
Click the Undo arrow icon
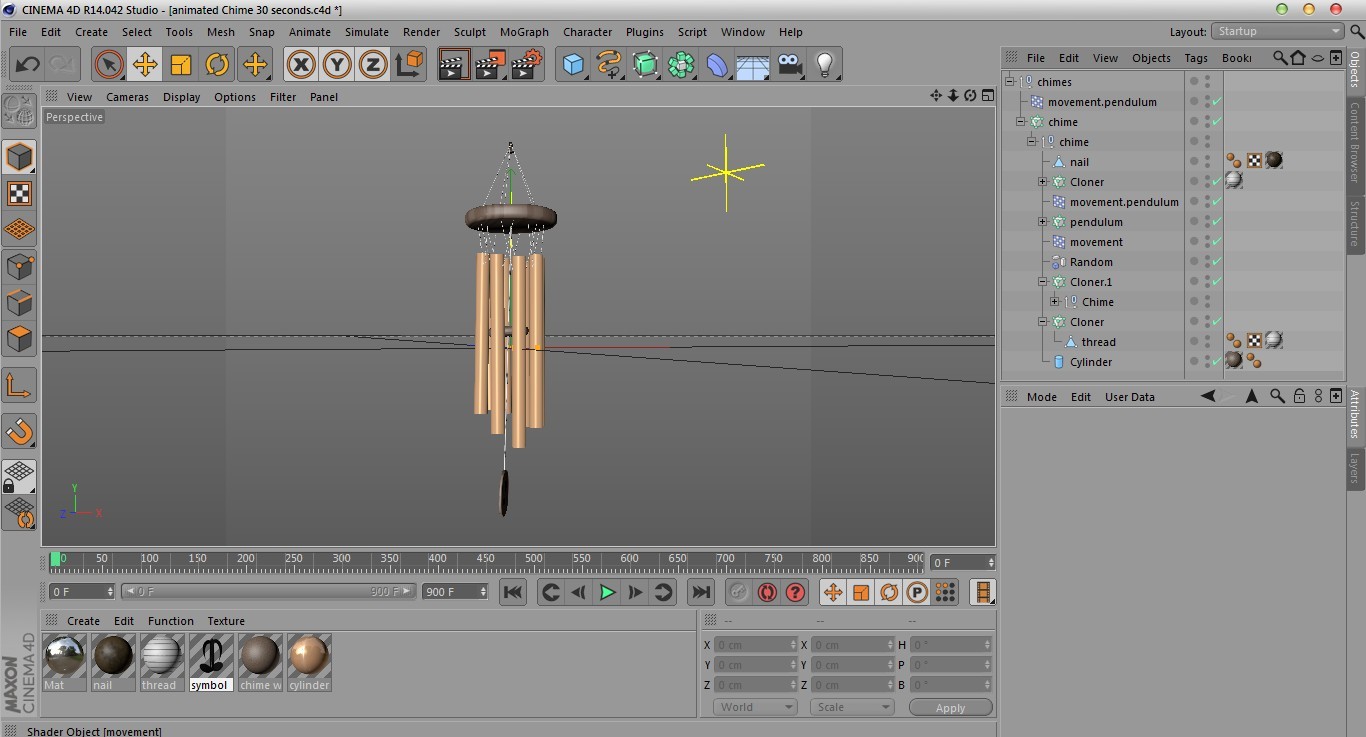coord(27,65)
